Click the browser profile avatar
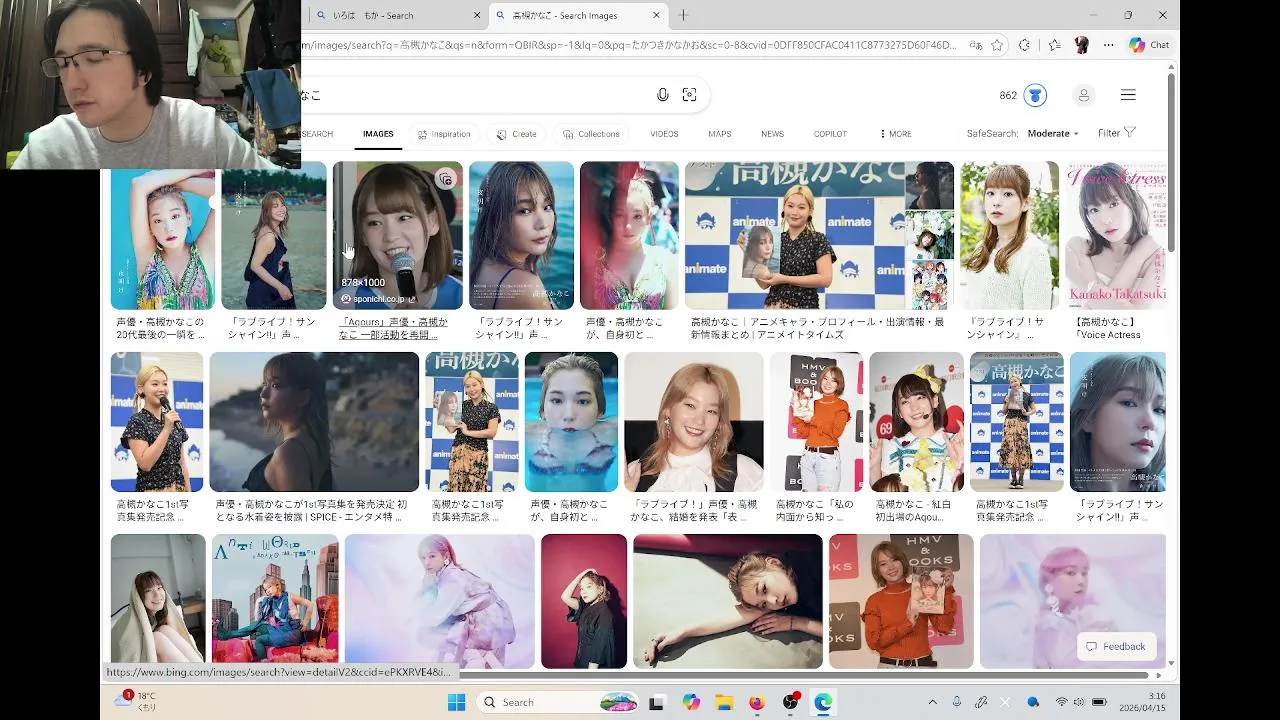This screenshot has width=1280, height=720. [x=1081, y=45]
